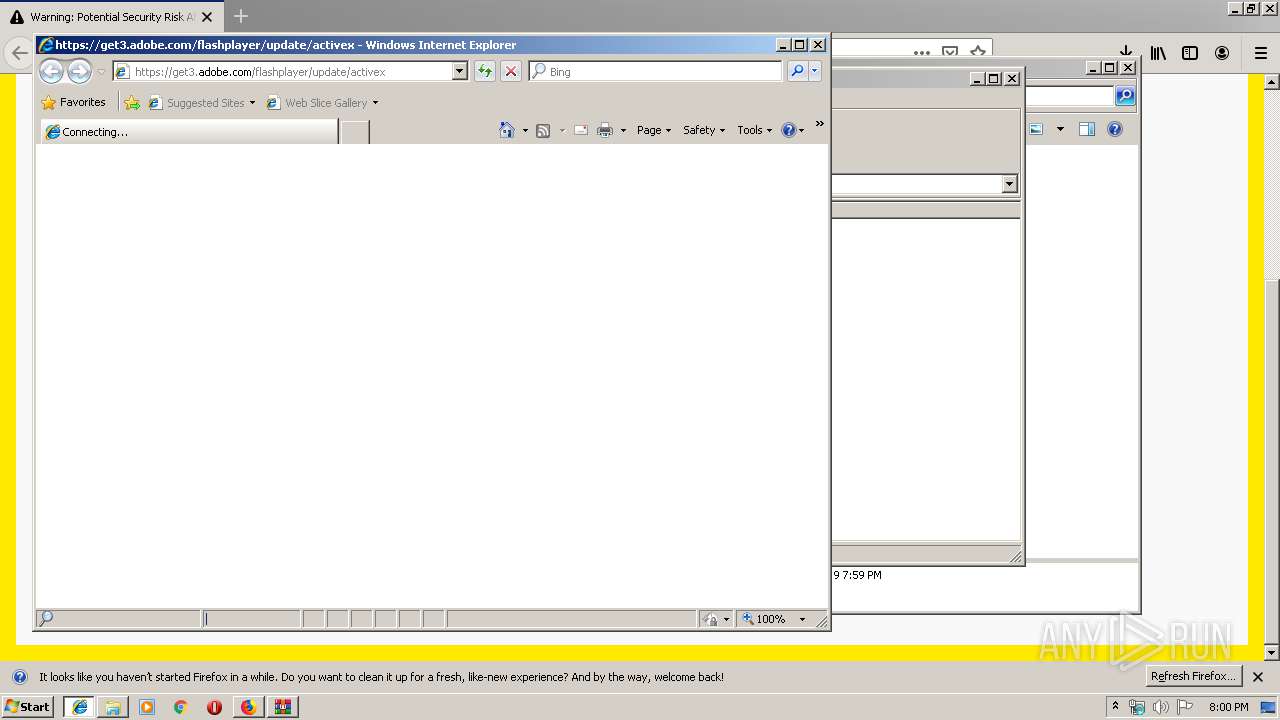Toggle the preview pane icon in rear window

1087,129
